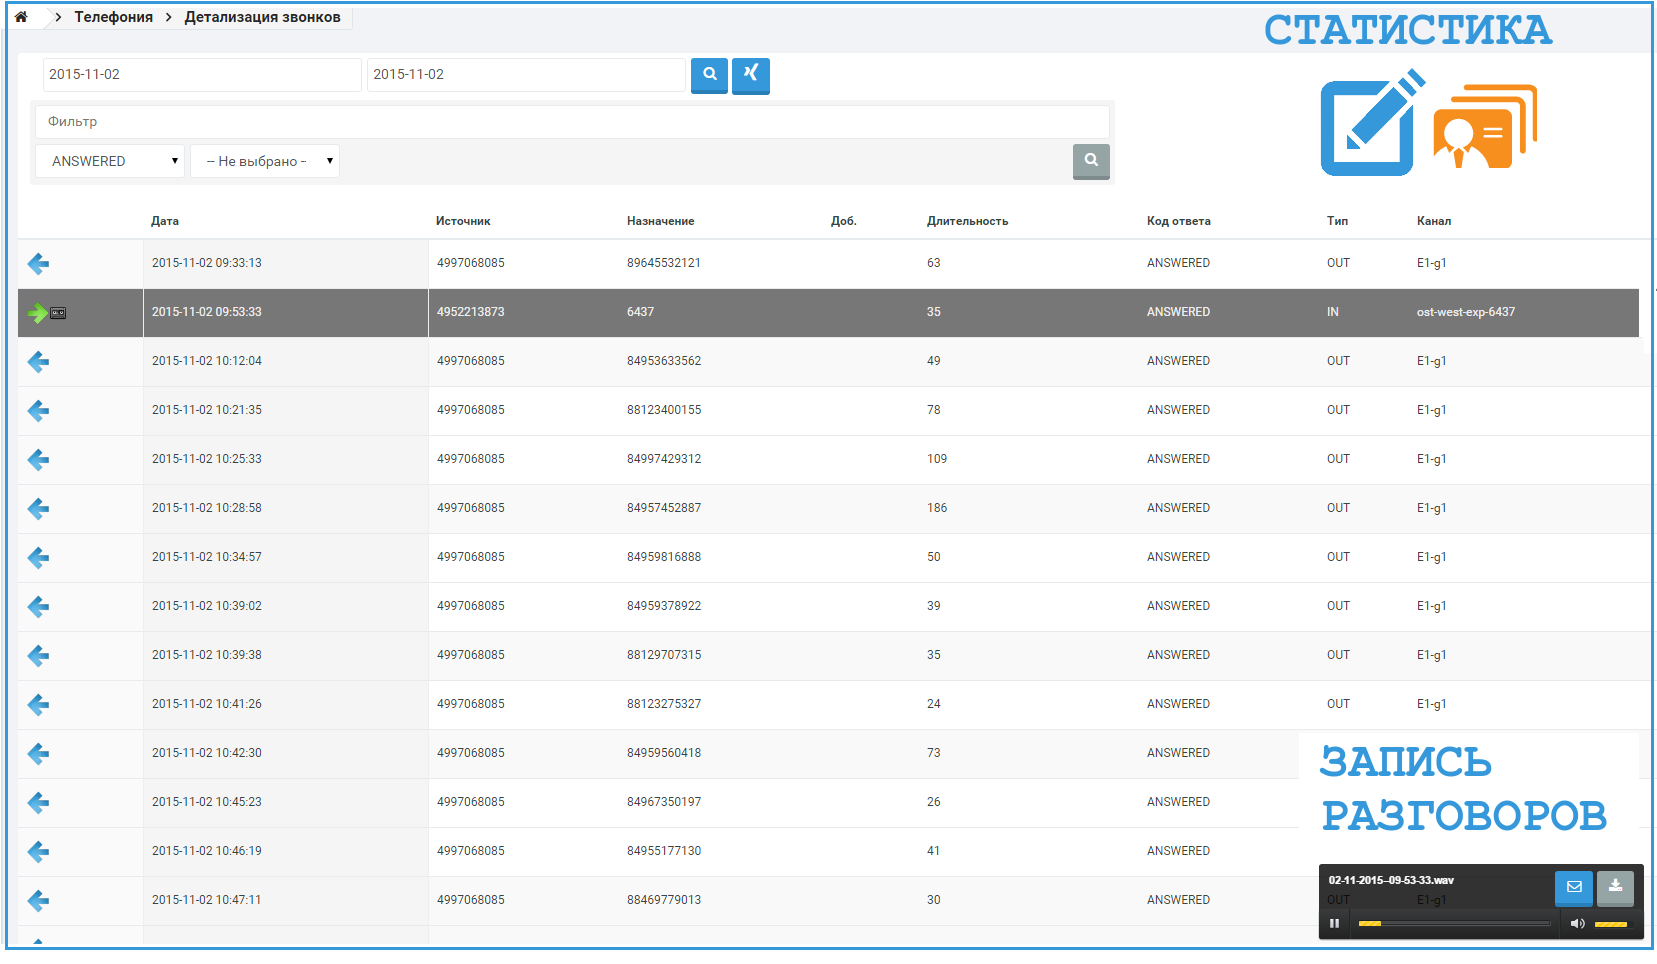Open the 'Не выбрано' dropdown

[265, 161]
